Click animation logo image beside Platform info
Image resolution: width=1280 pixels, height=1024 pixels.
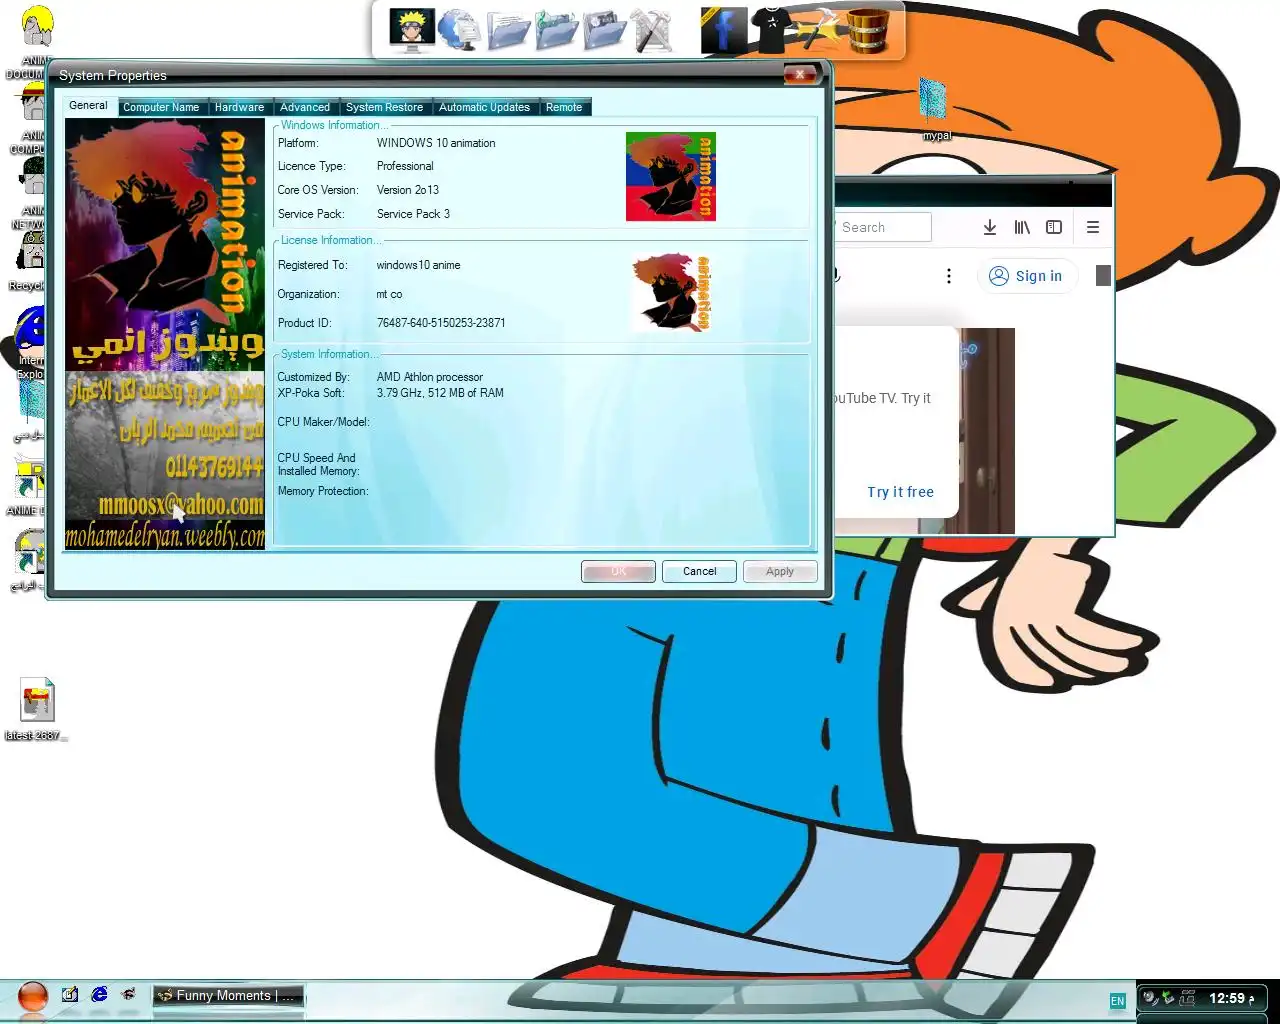tap(670, 176)
